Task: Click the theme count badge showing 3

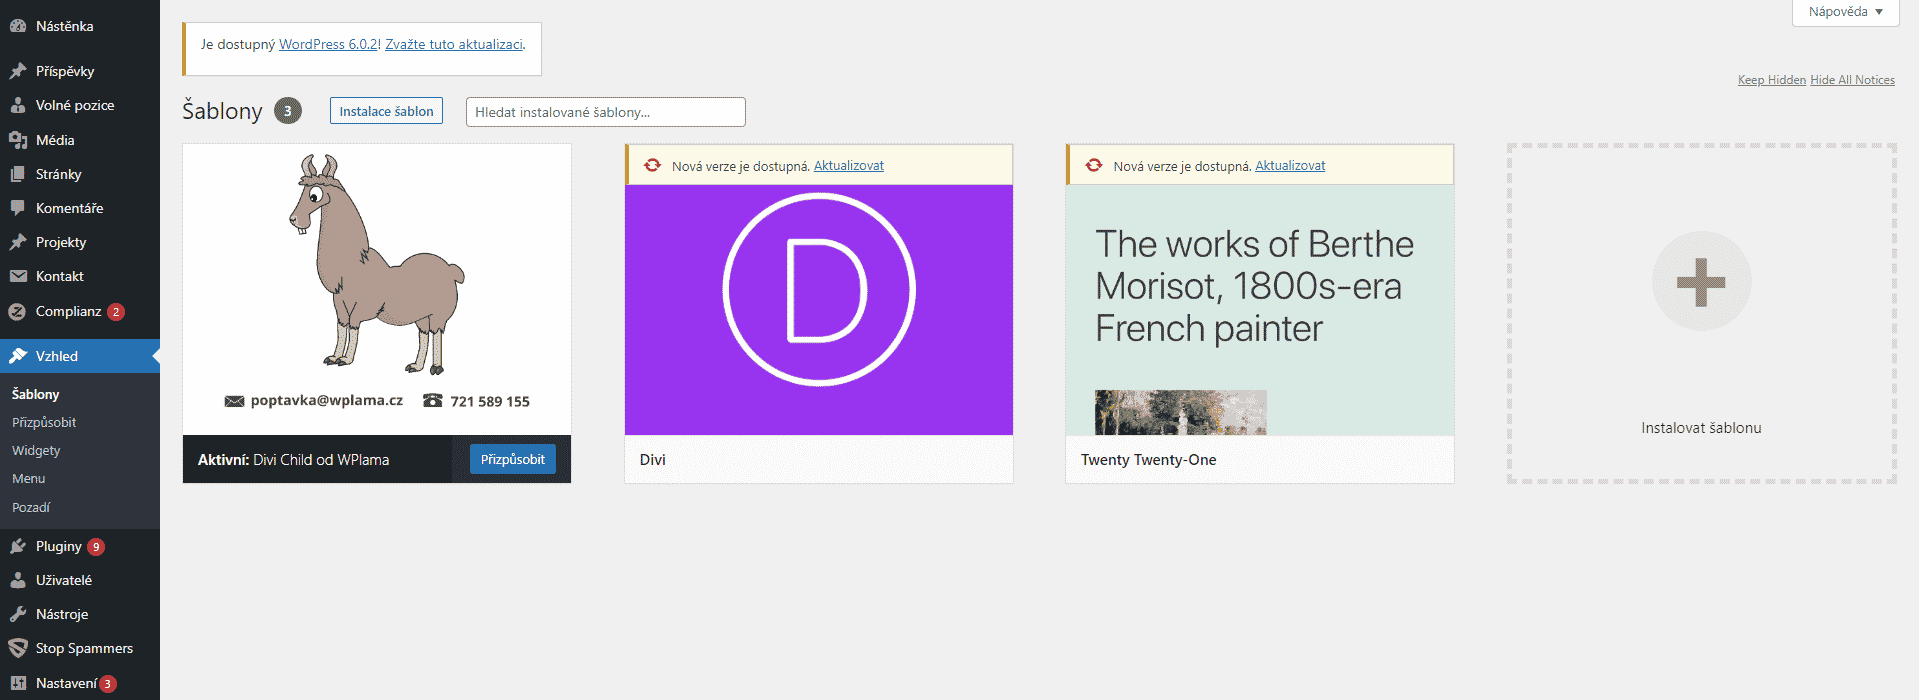Action: pyautogui.click(x=288, y=111)
